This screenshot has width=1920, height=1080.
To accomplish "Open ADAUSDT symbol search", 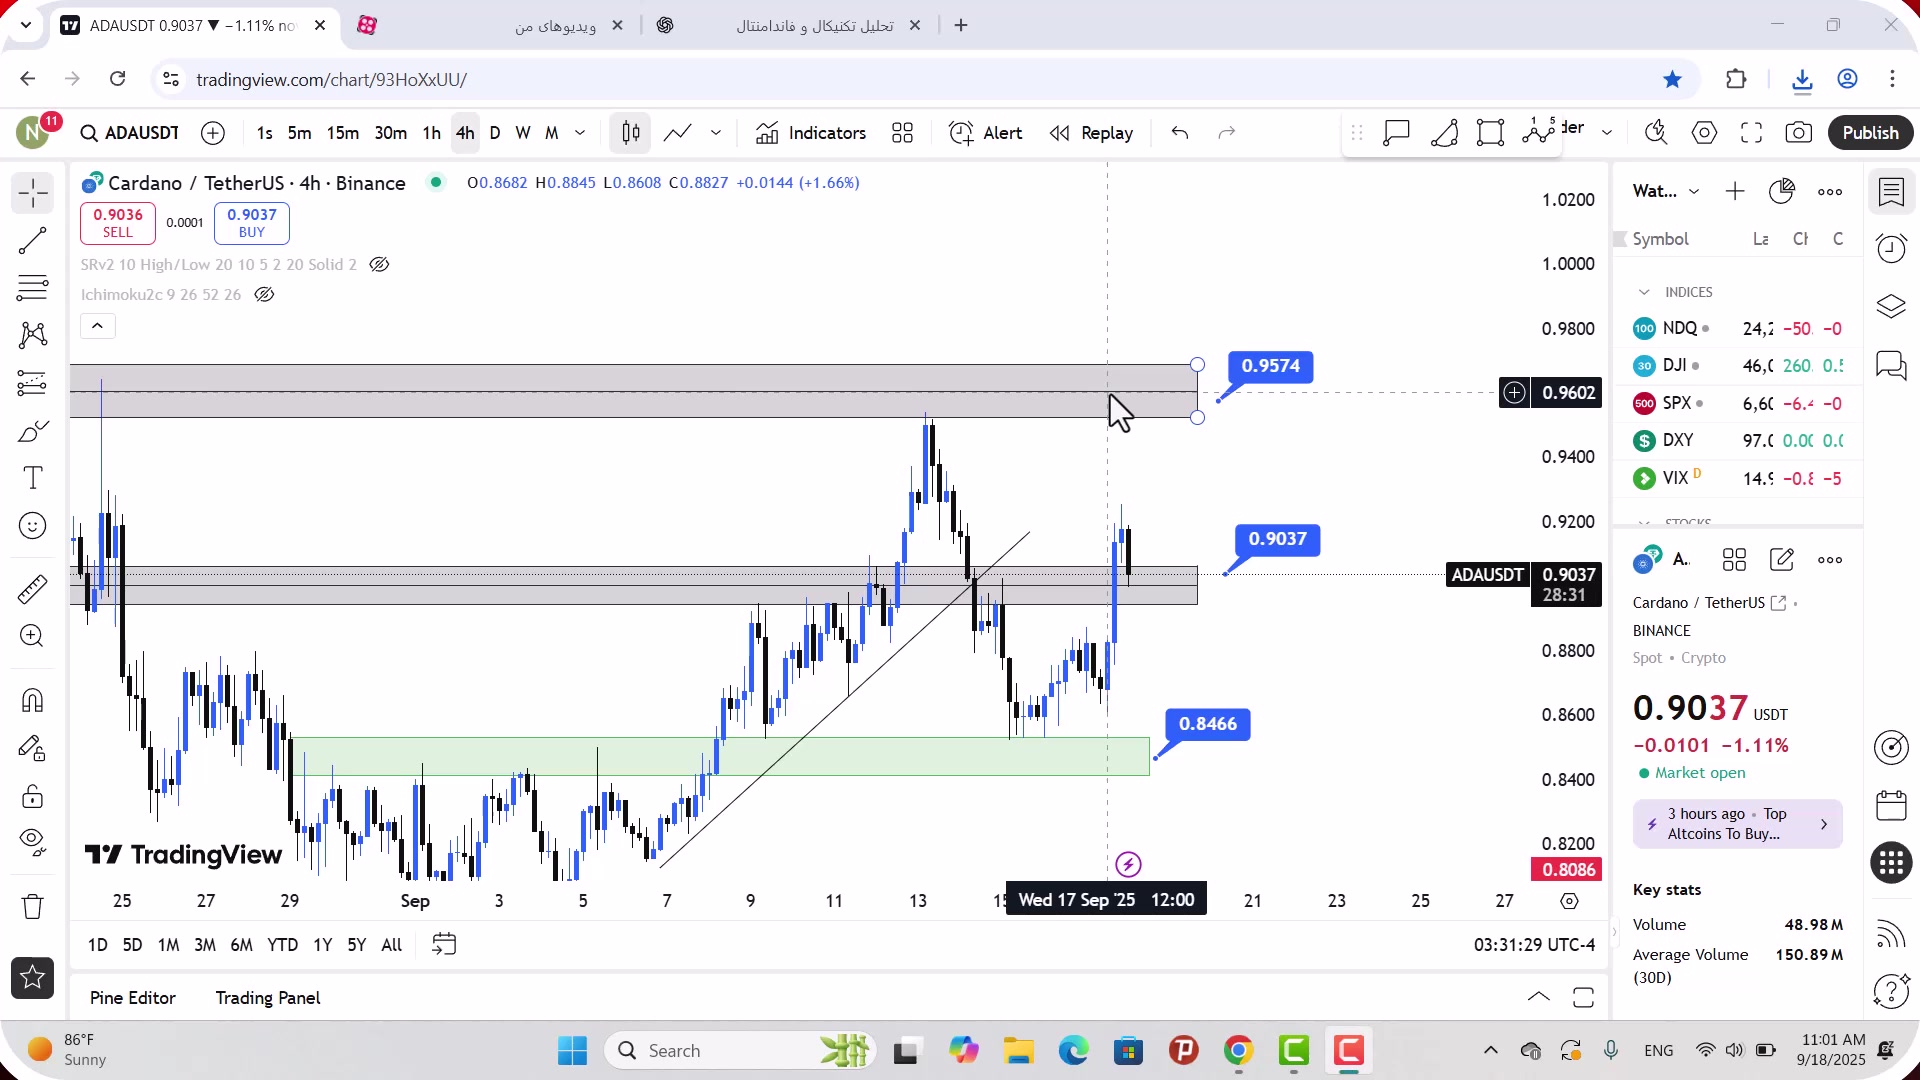I will point(130,133).
